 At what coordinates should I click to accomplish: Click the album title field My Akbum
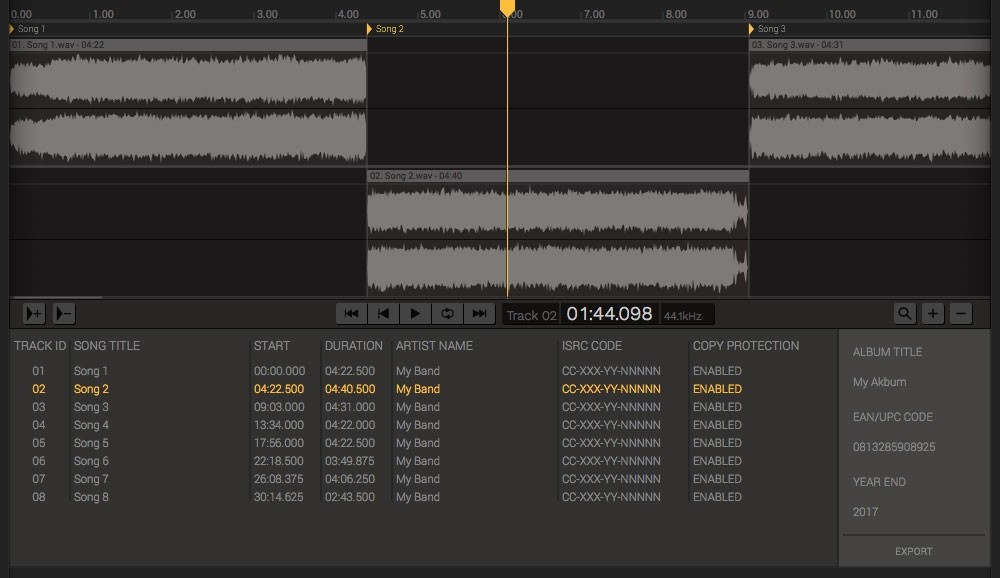[879, 382]
